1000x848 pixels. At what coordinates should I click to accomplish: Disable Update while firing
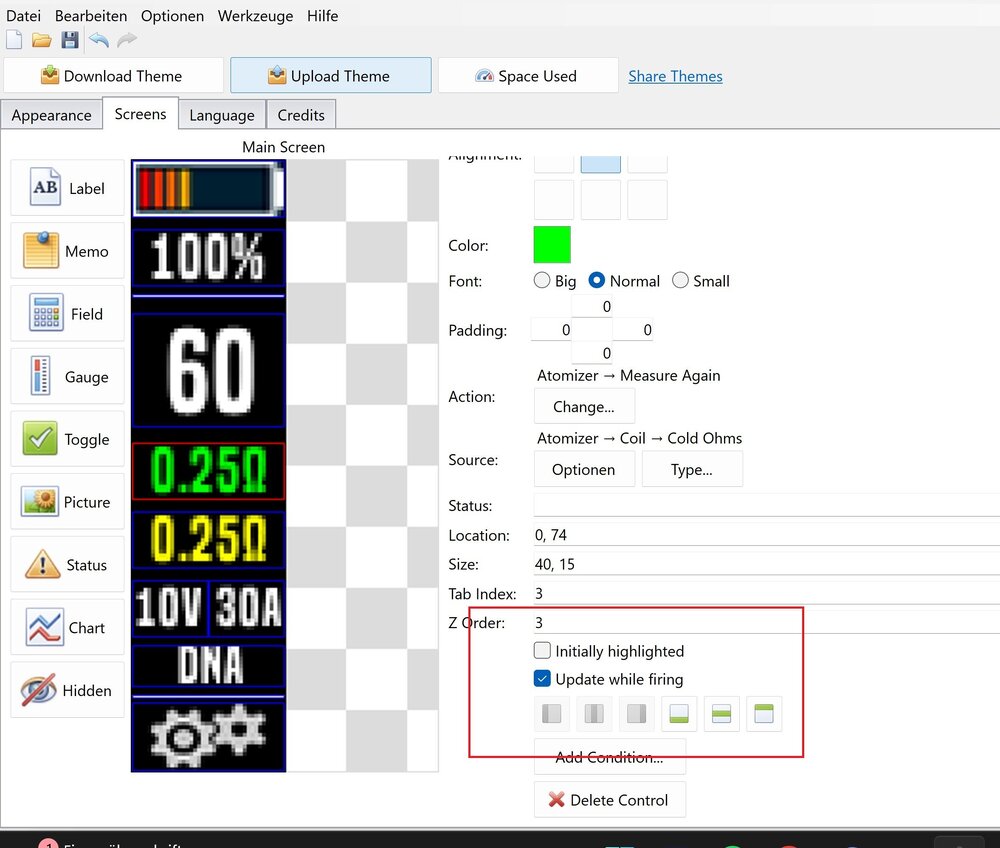tap(542, 677)
